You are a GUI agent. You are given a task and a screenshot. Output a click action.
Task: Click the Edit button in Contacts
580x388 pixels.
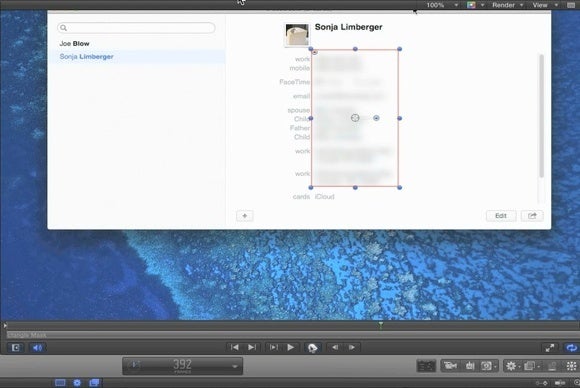[501, 216]
